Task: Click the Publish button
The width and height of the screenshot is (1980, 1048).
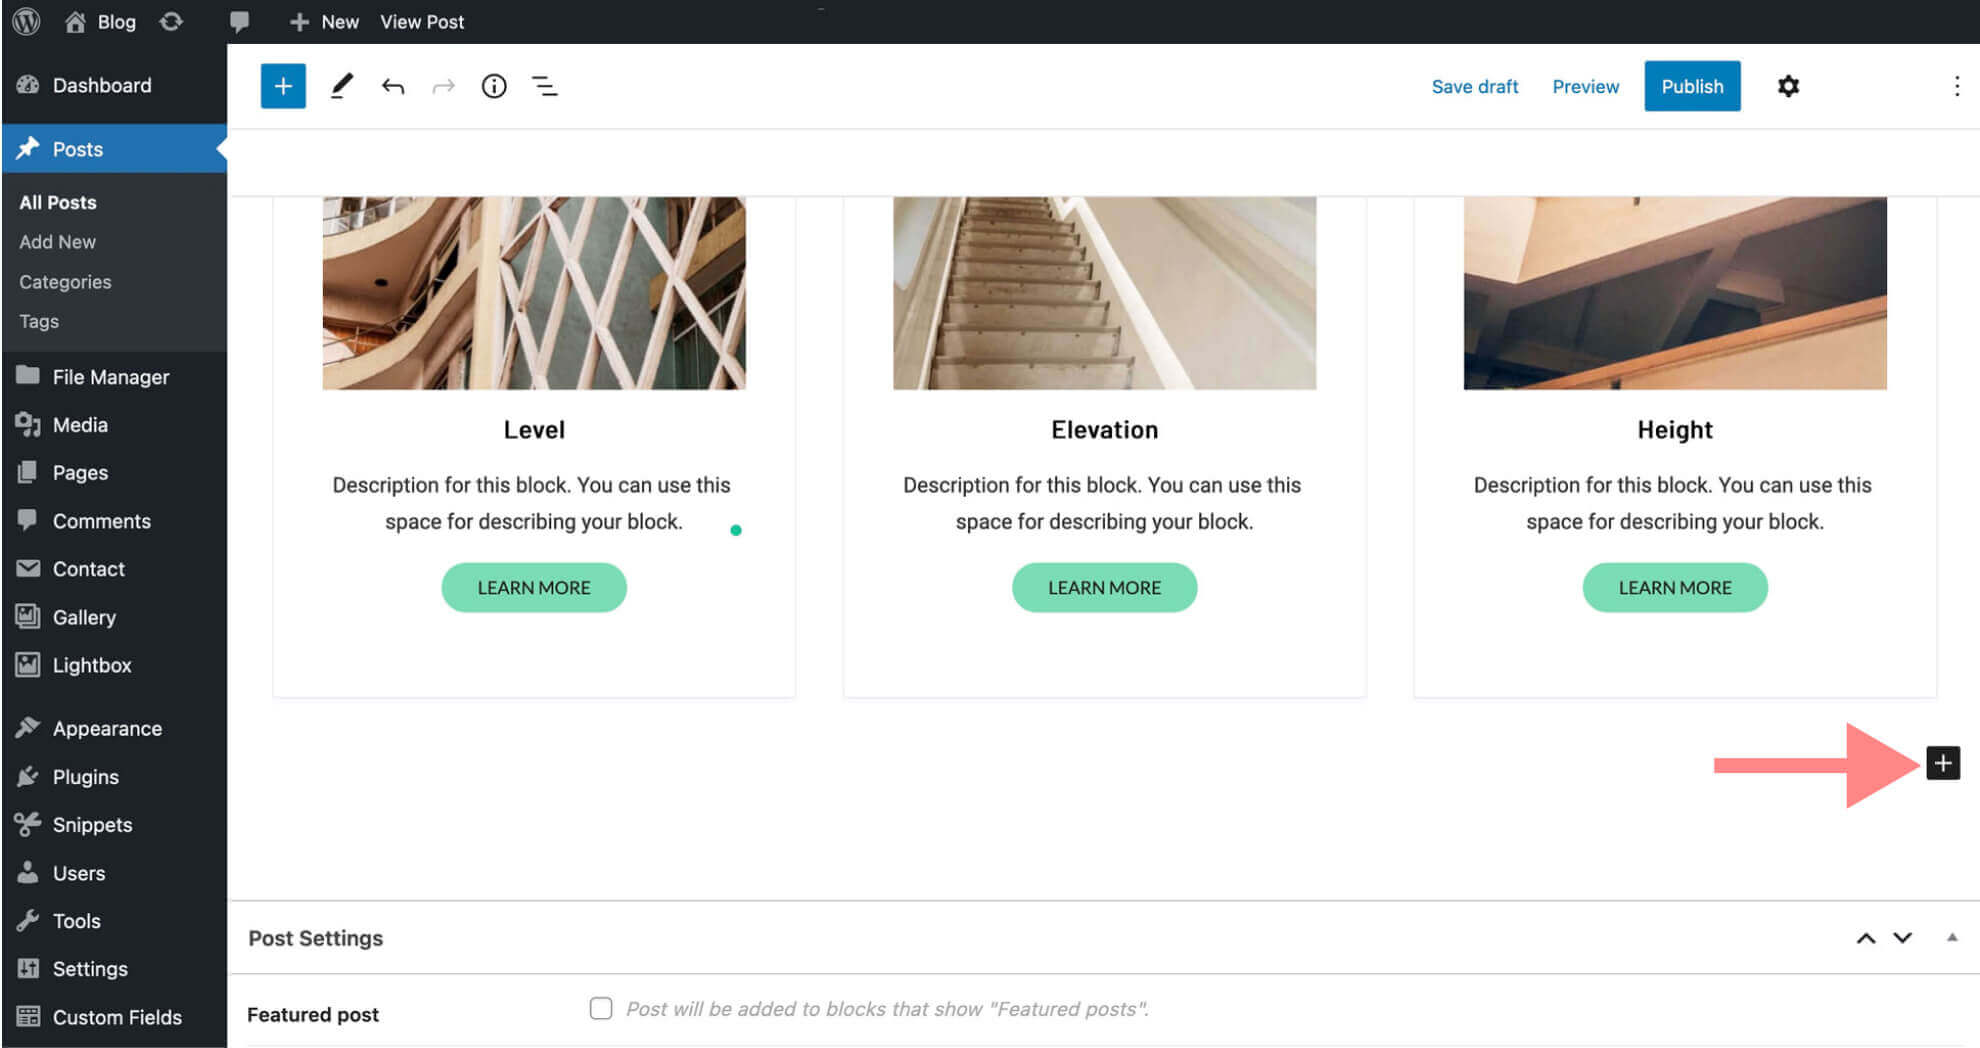Action: click(x=1692, y=86)
